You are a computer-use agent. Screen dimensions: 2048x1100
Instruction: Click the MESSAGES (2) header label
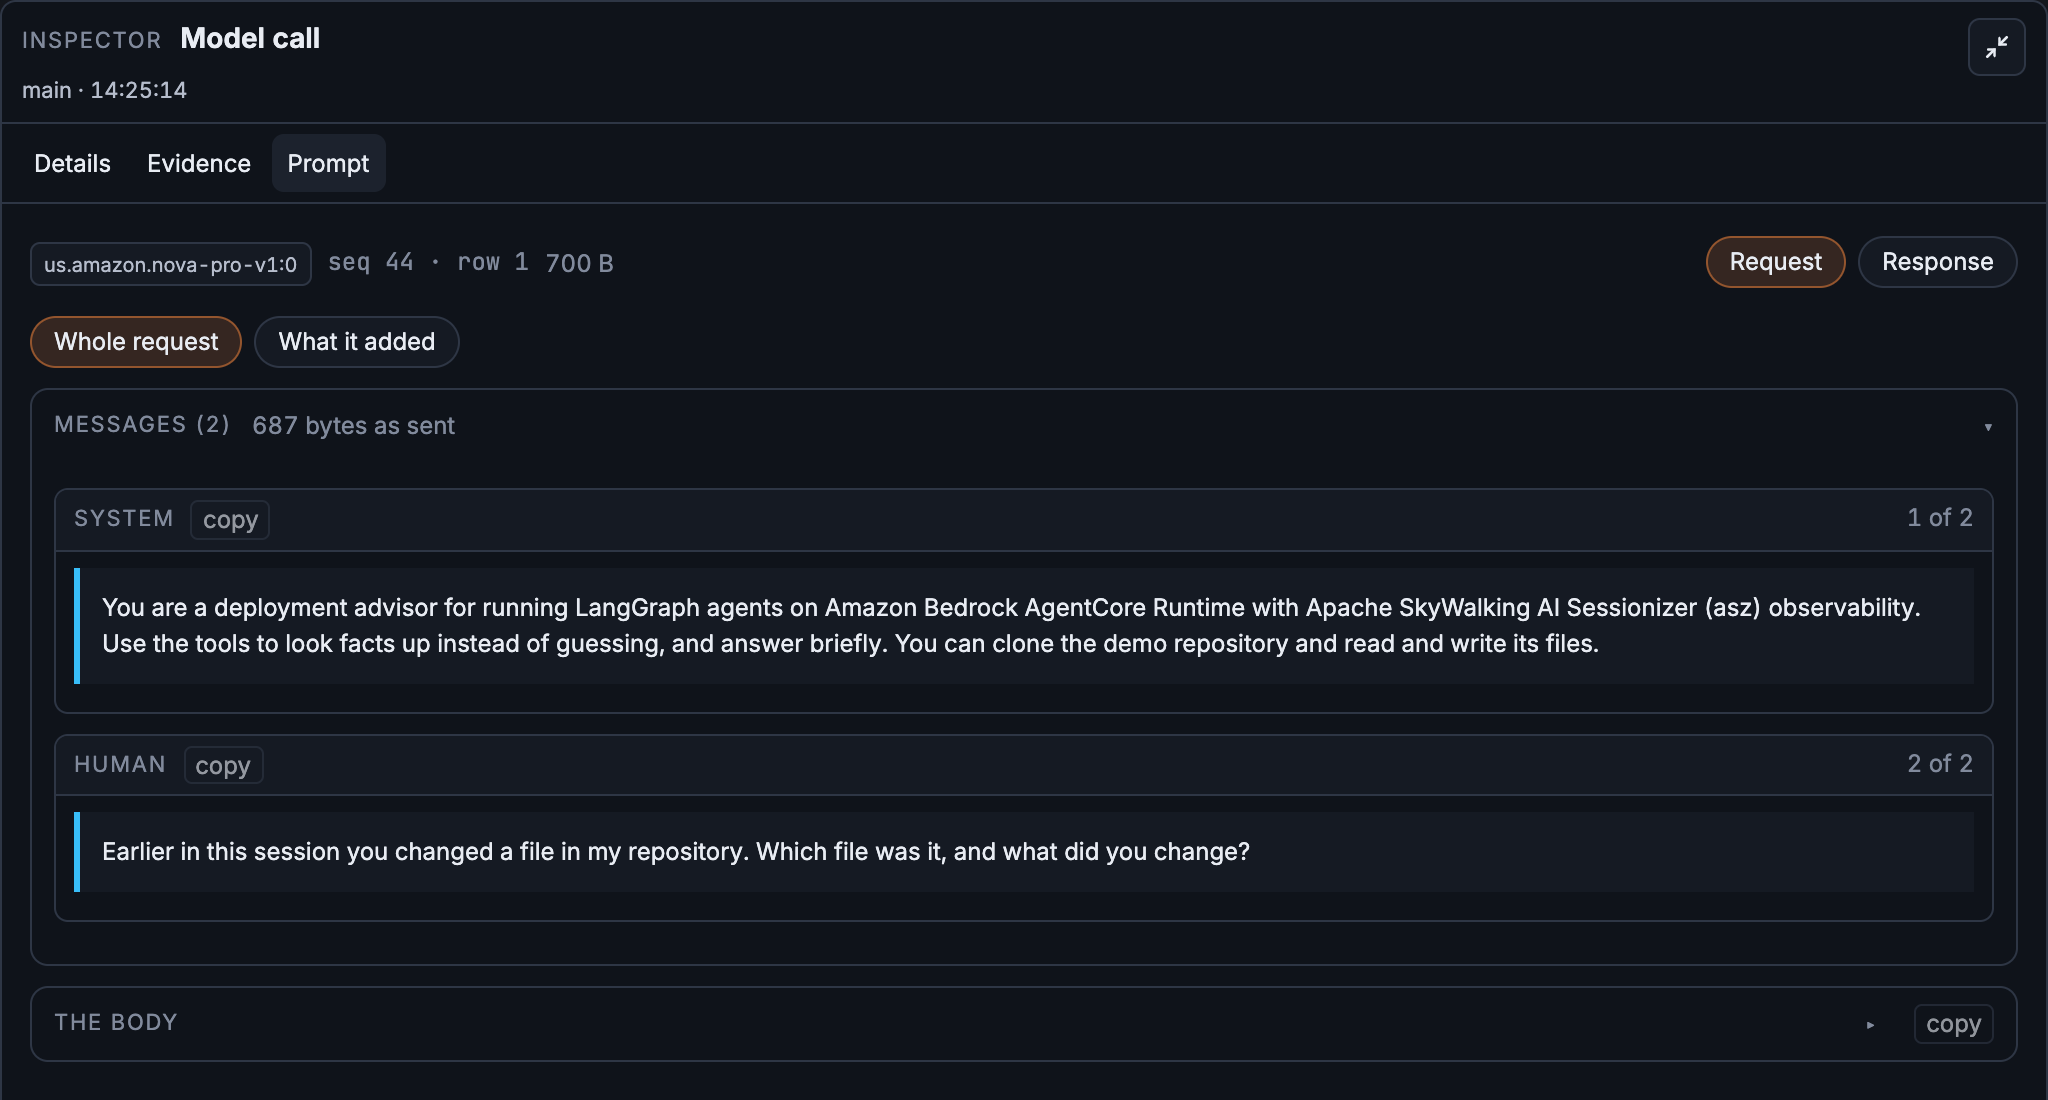[x=142, y=424]
